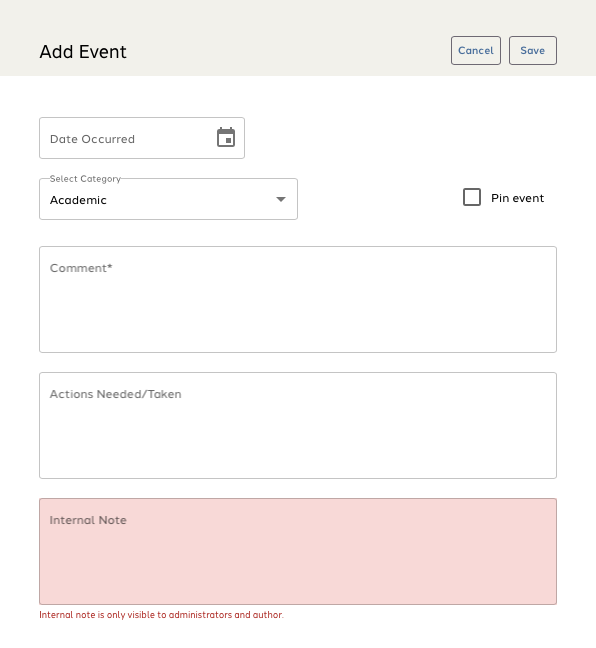Open the category combo box showing Academic
The height and width of the screenshot is (648, 596).
(x=168, y=199)
